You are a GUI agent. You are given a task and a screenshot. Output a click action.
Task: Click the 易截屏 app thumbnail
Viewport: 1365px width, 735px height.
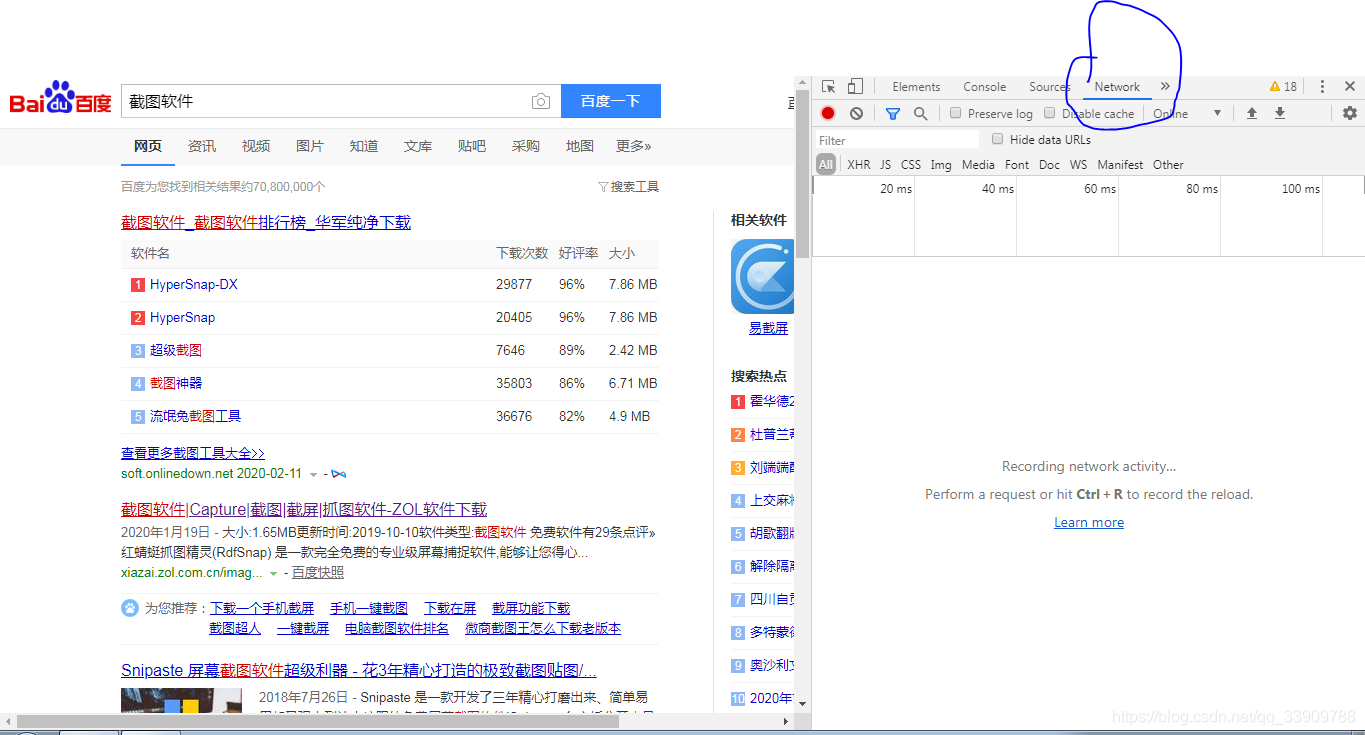click(x=762, y=277)
